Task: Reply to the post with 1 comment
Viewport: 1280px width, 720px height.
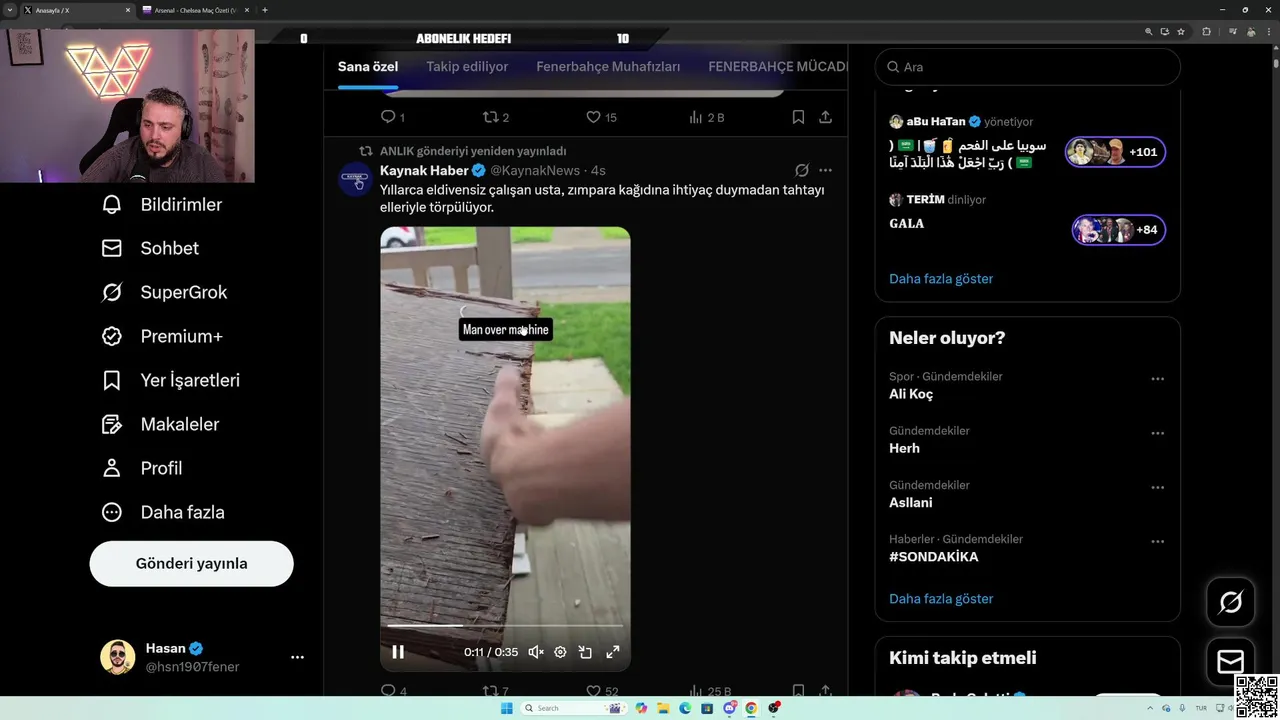Action: tap(392, 117)
